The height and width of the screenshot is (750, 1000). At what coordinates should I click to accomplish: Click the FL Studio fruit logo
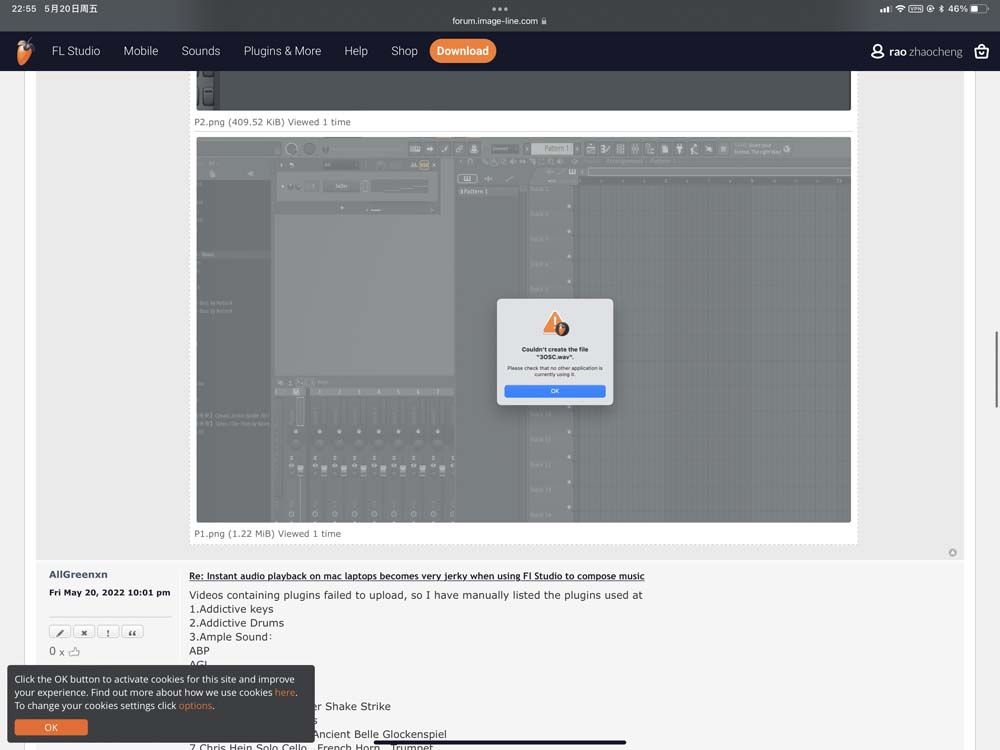(25, 51)
